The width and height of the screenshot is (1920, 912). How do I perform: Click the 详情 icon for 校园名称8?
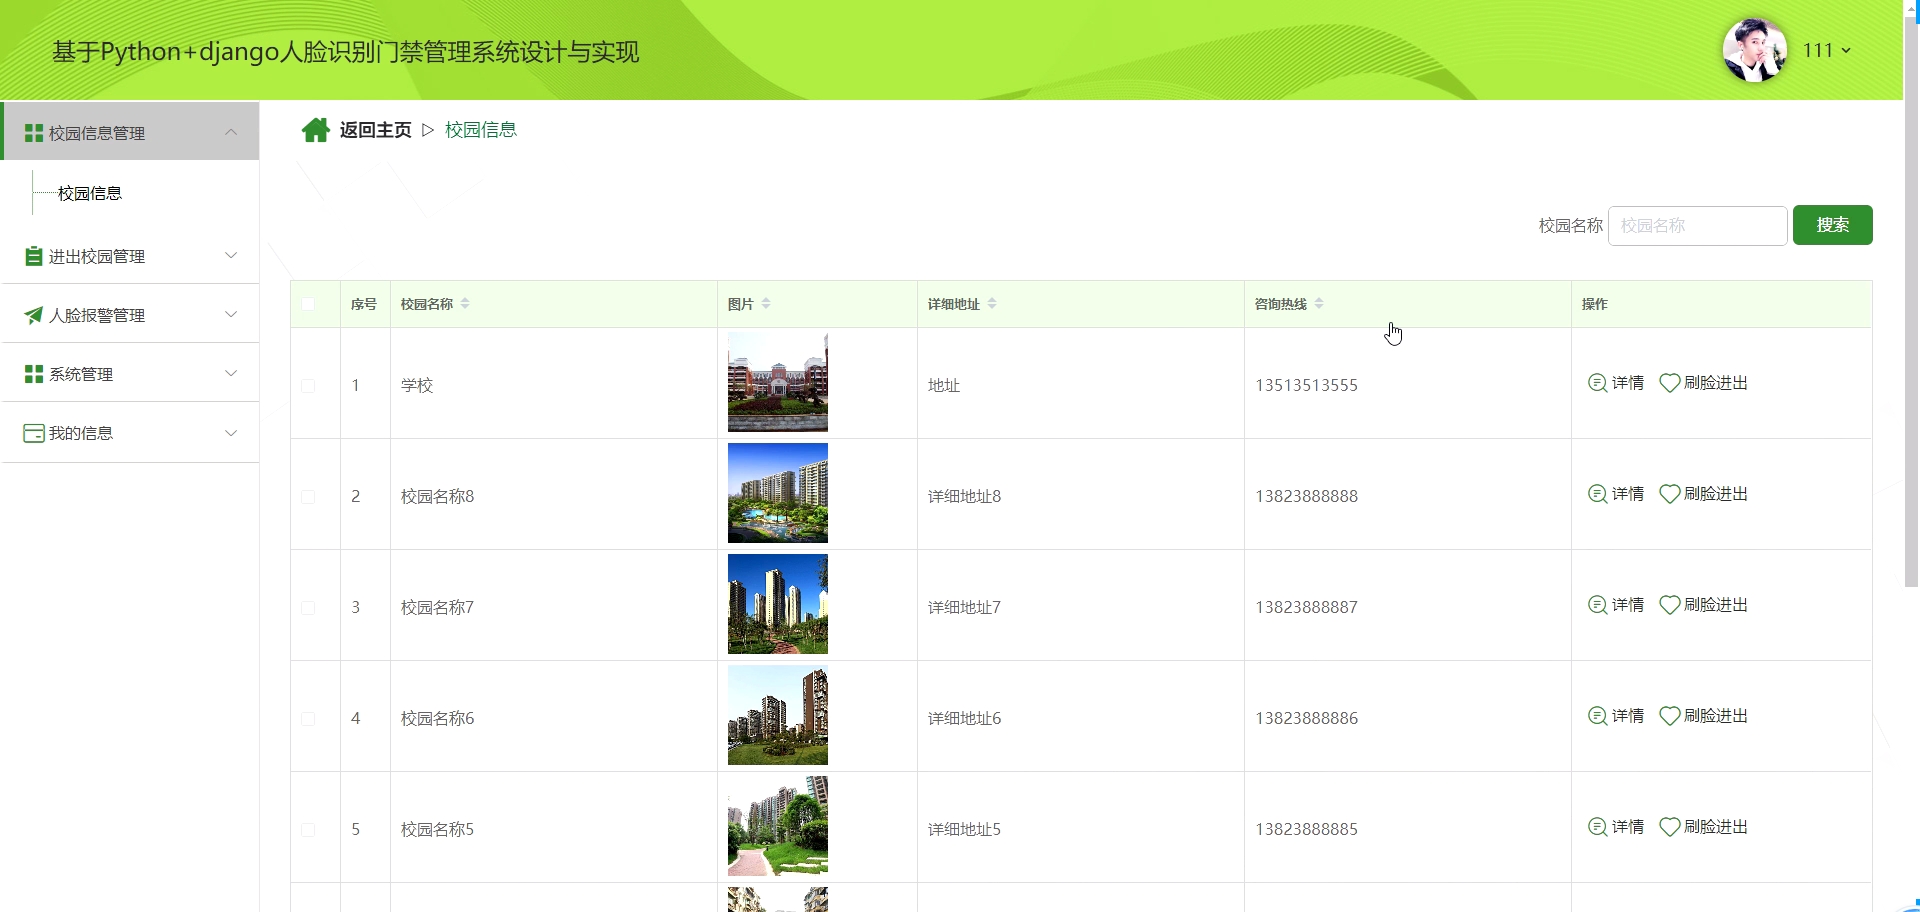click(x=1597, y=494)
